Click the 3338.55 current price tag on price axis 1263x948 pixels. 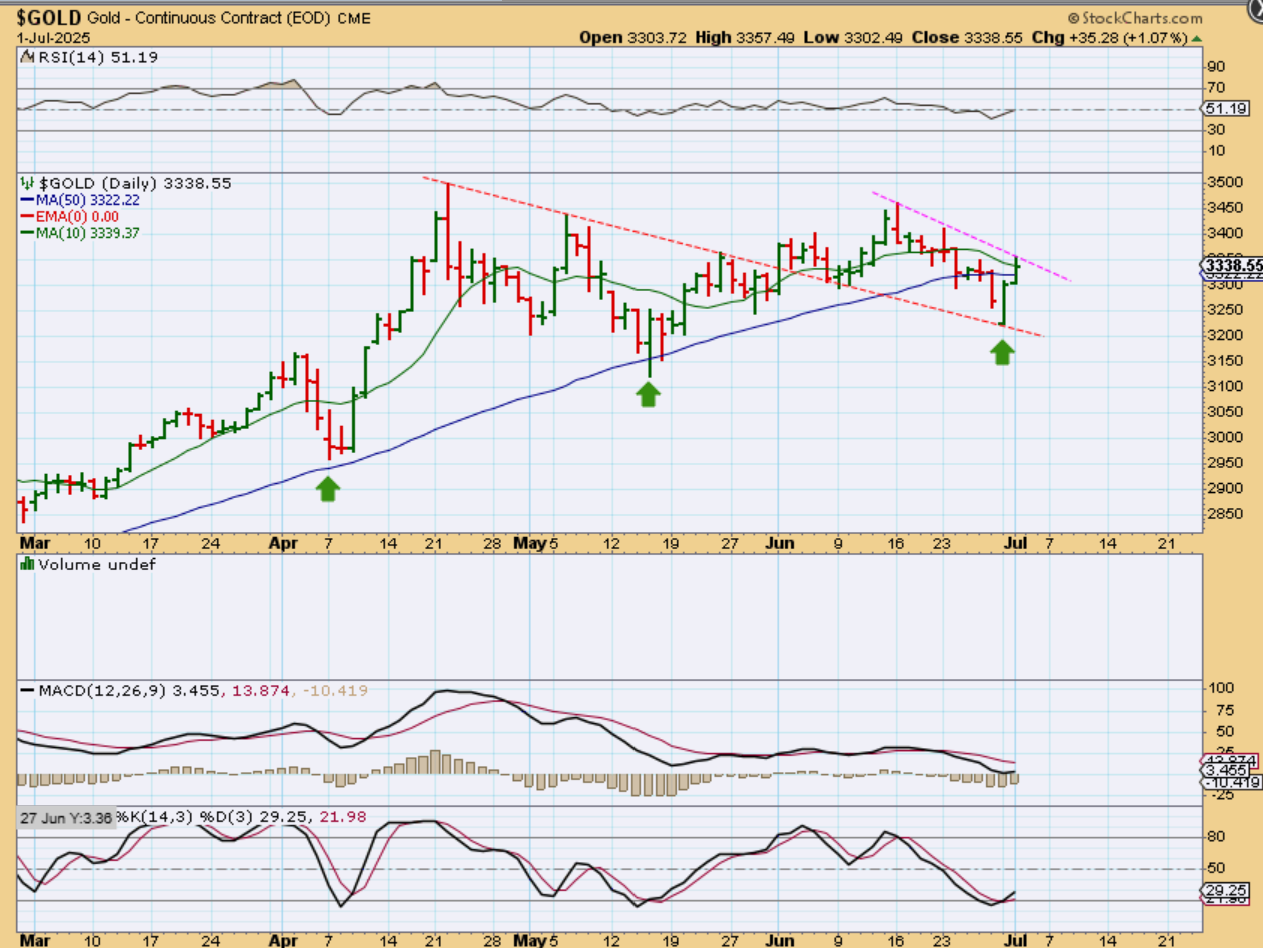tap(1229, 265)
